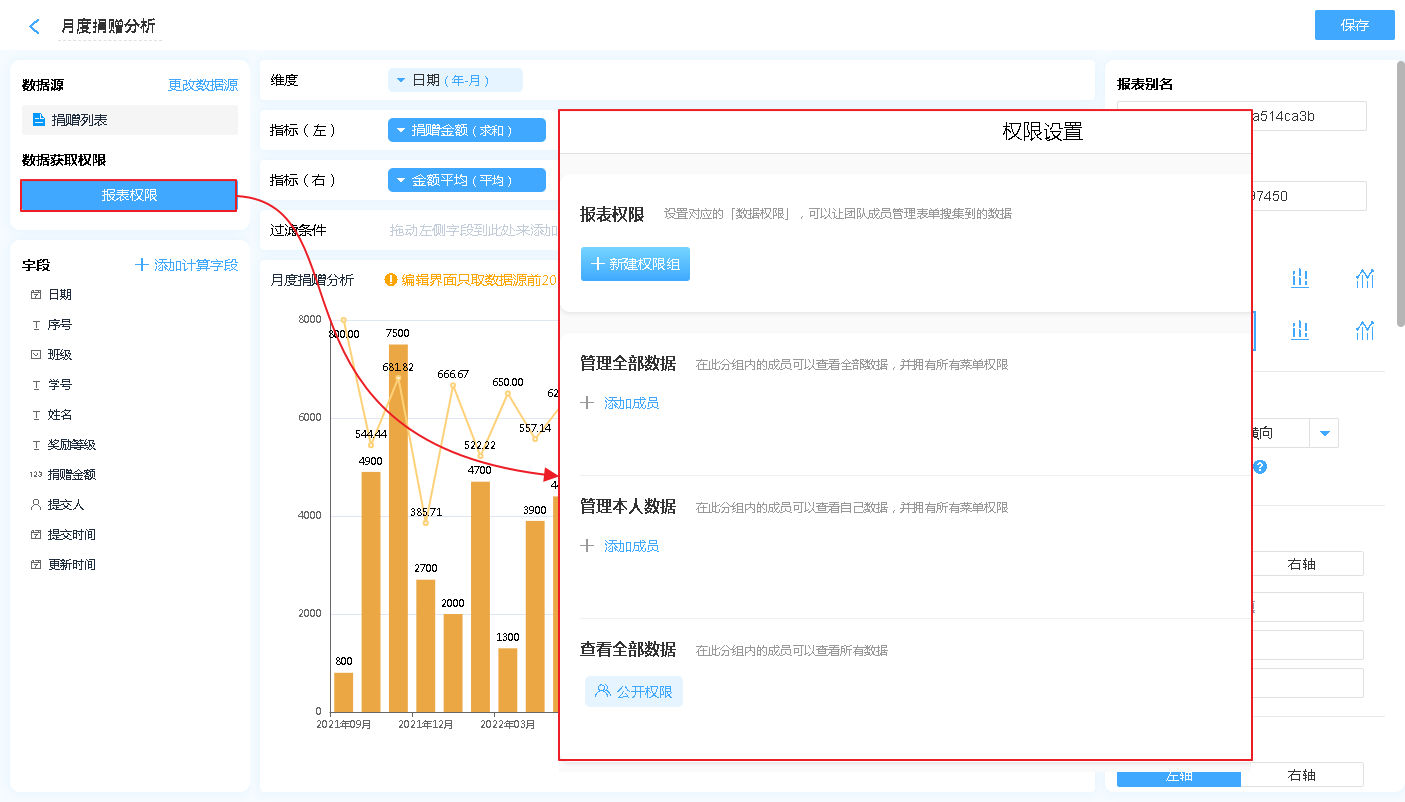
Task: Click plus icon under 管理全部数据
Action: 587,403
